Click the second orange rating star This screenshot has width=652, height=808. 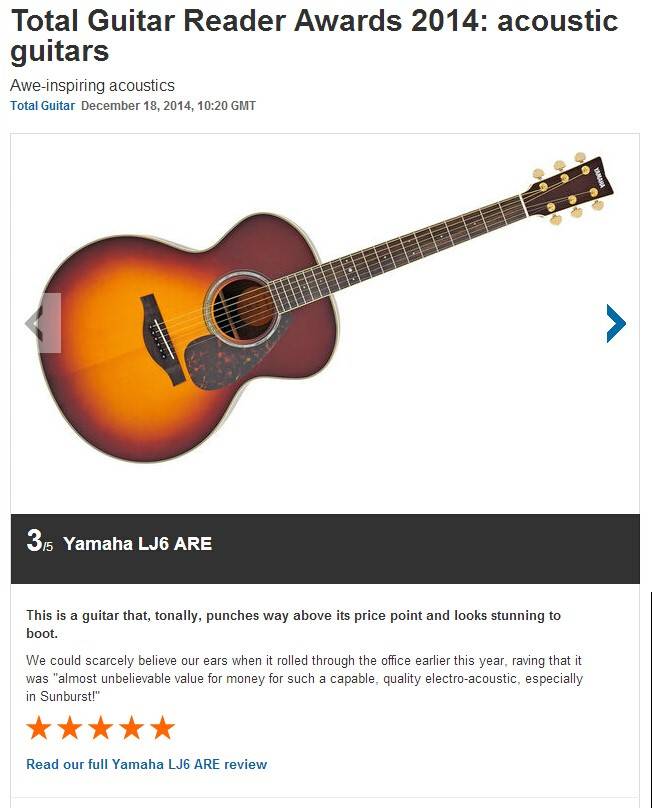[70, 727]
